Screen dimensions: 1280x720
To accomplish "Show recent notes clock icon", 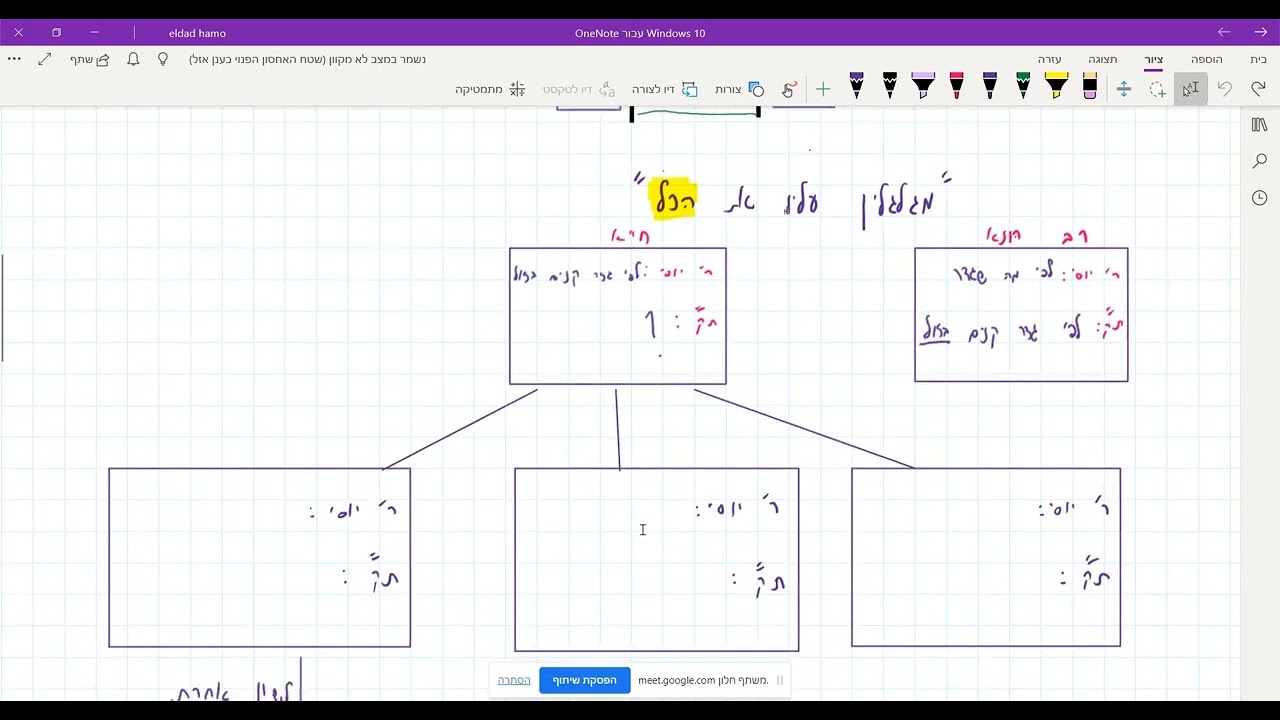I will pos(1260,198).
